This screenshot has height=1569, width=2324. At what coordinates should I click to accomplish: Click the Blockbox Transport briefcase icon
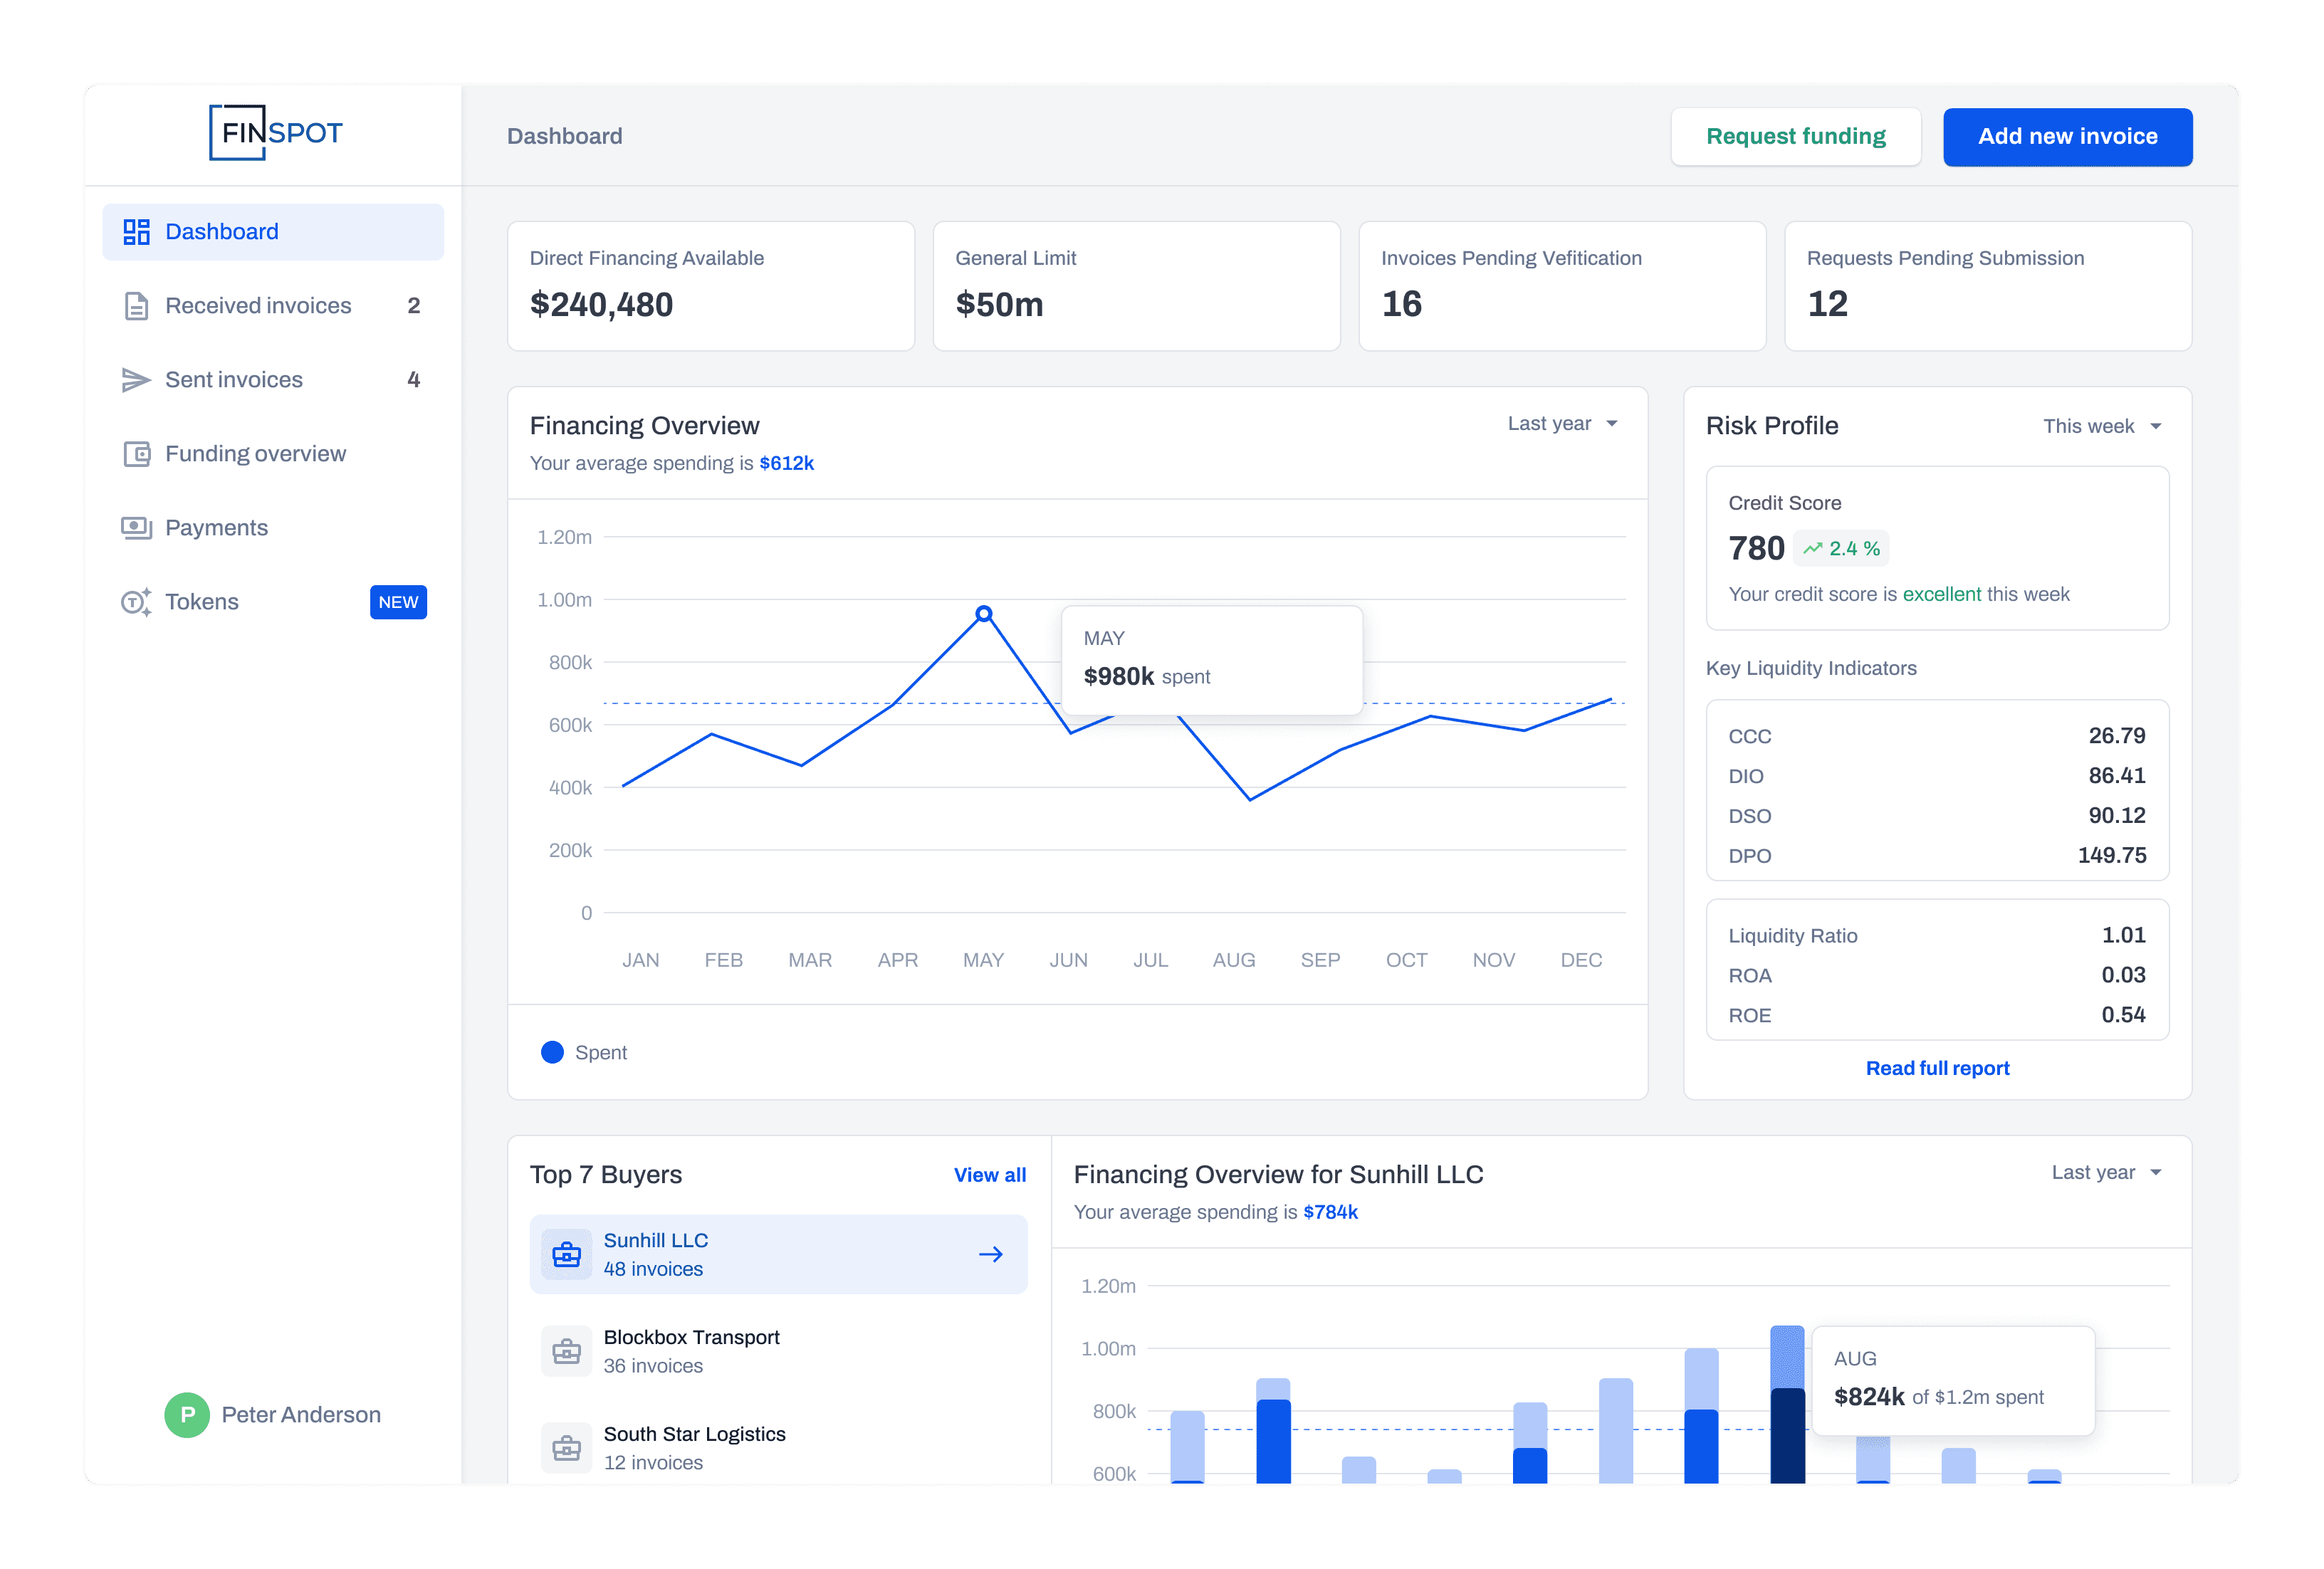pyautogui.click(x=566, y=1352)
